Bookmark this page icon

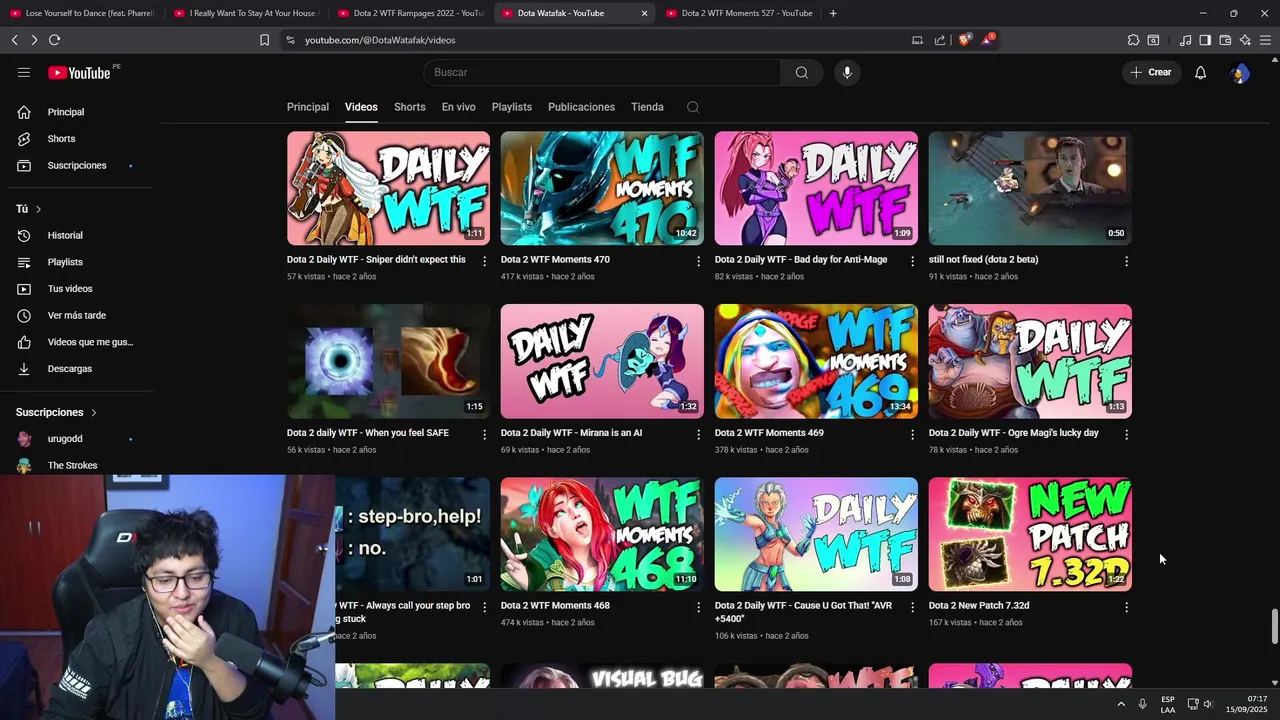point(264,40)
